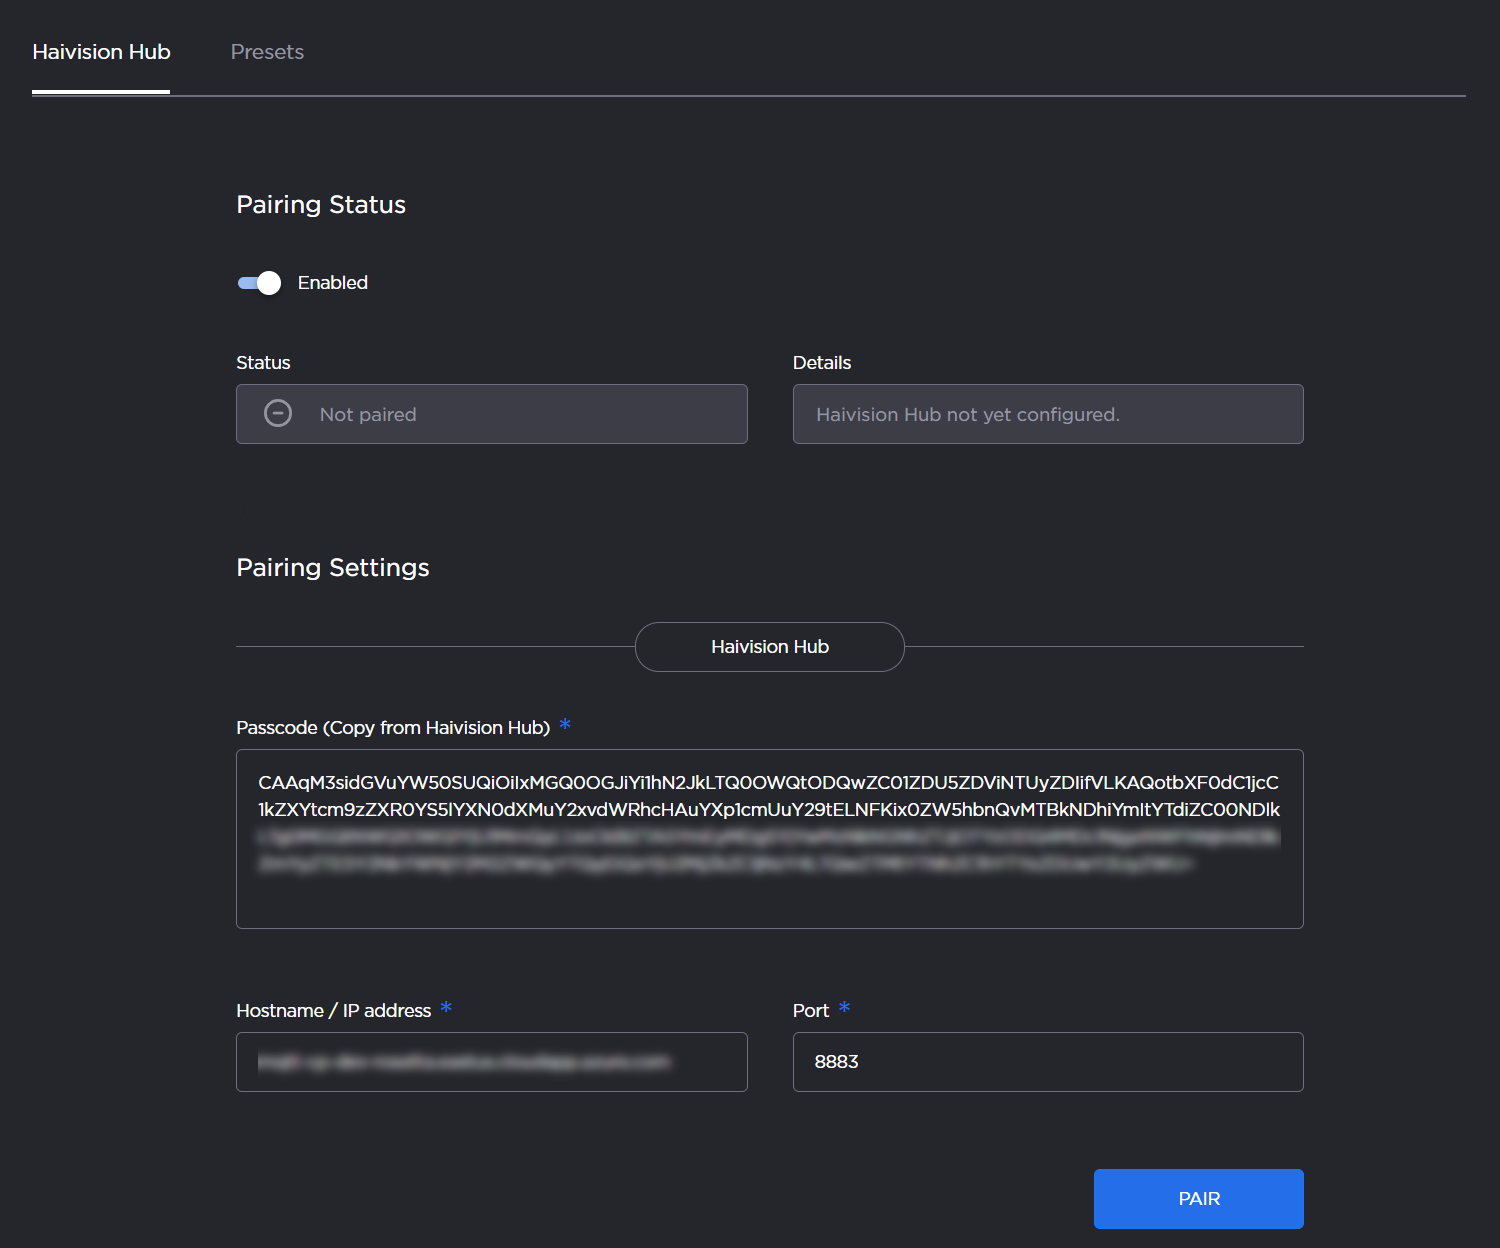Select the Haivision Hub tab
1500x1248 pixels.
click(101, 52)
